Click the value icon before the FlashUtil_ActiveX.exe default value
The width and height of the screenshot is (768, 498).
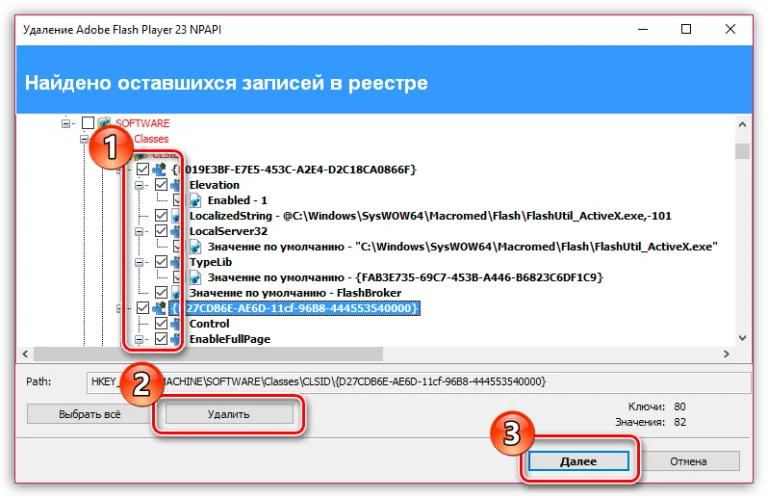click(195, 246)
